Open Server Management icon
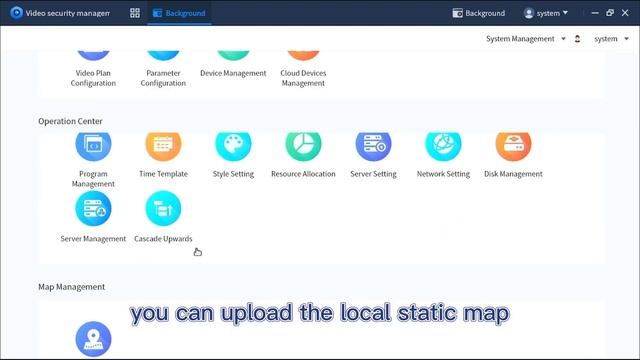 [93, 209]
